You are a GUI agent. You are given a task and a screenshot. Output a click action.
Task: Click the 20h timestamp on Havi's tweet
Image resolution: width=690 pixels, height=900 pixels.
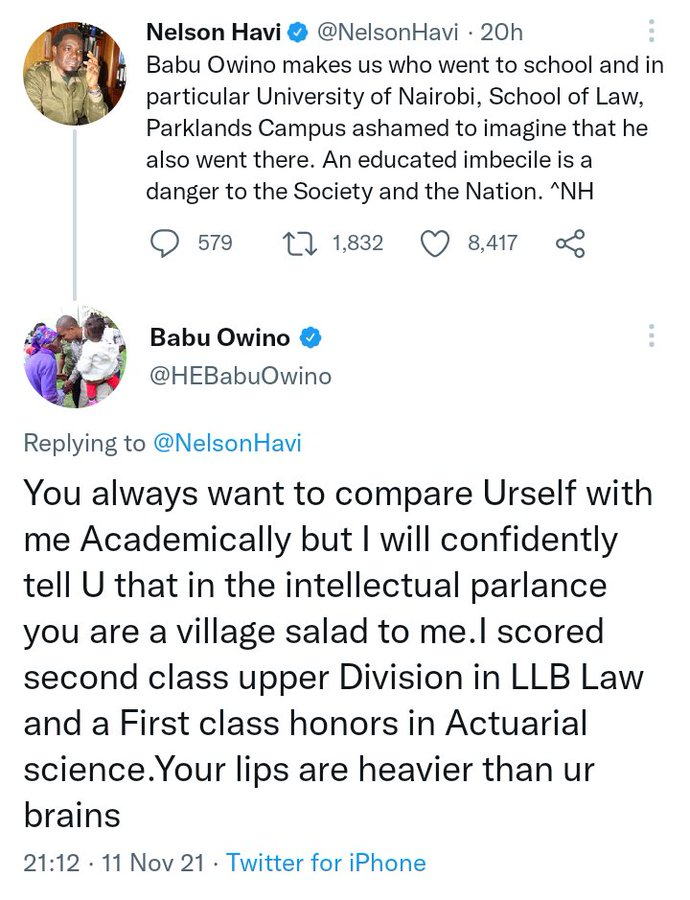pyautogui.click(x=502, y=33)
